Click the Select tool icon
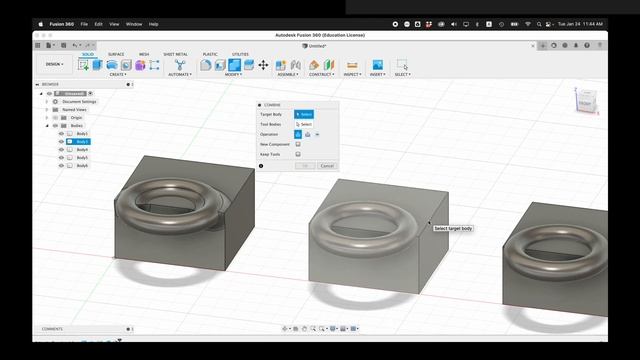This screenshot has width=640, height=360. tap(402, 64)
